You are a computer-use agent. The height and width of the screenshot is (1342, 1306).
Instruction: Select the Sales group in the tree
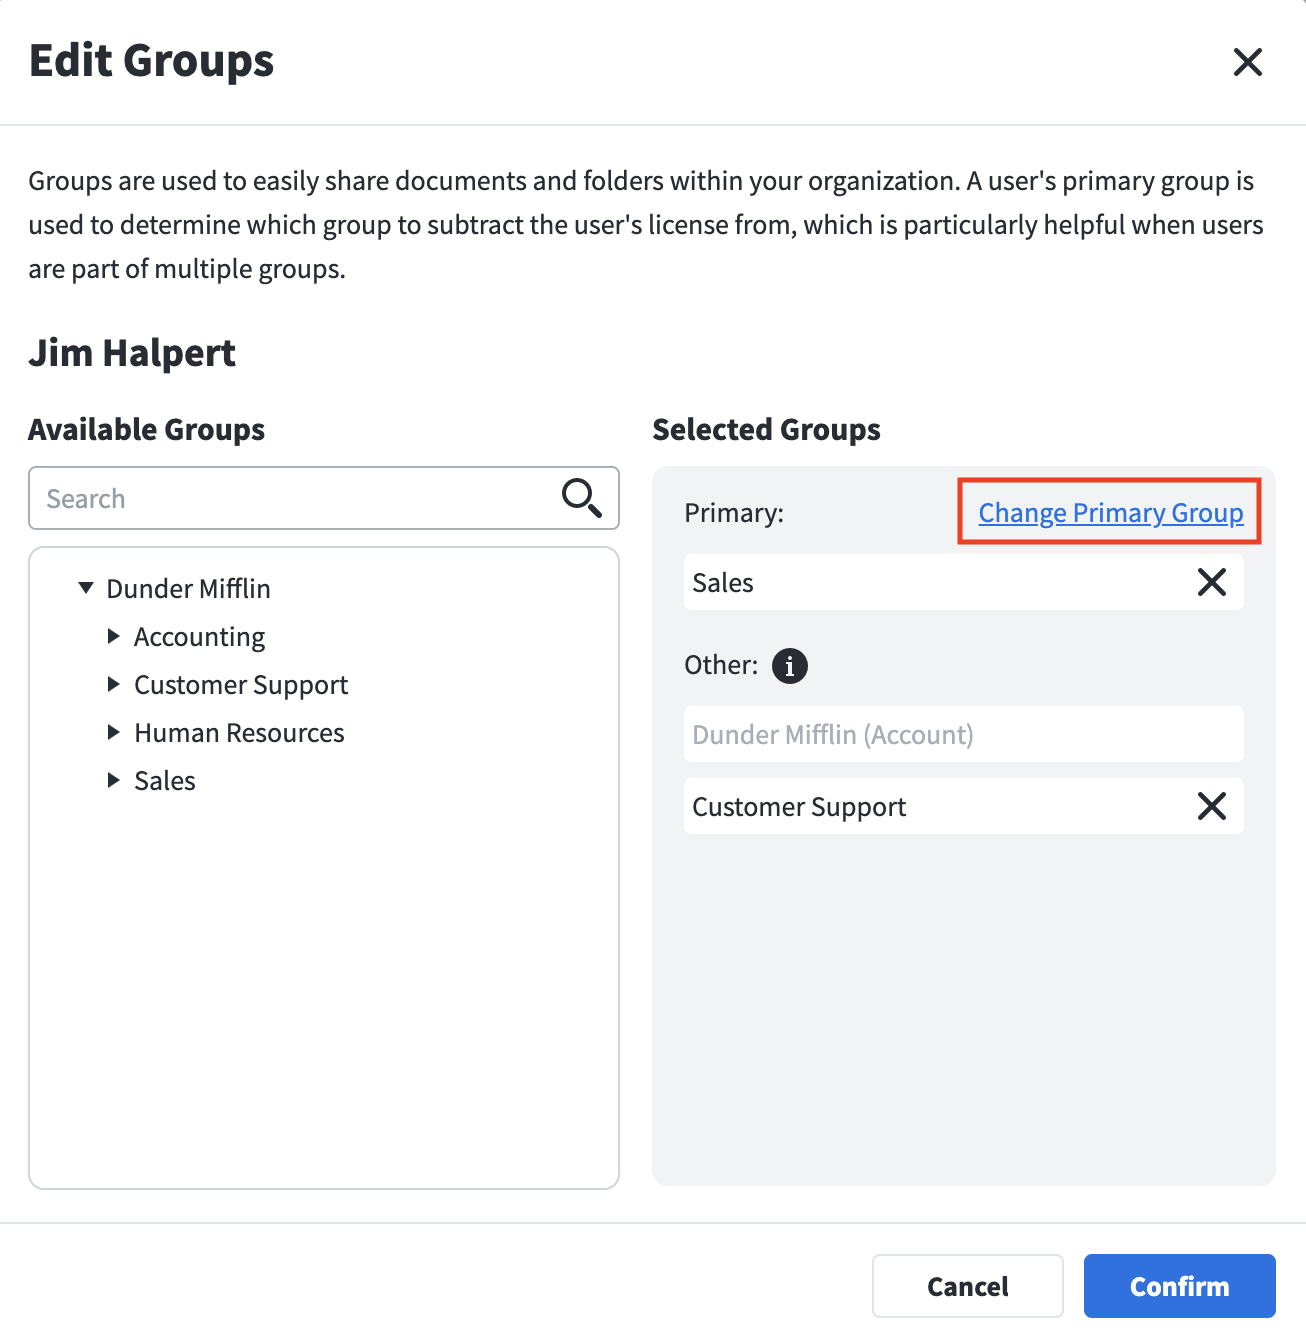click(164, 781)
